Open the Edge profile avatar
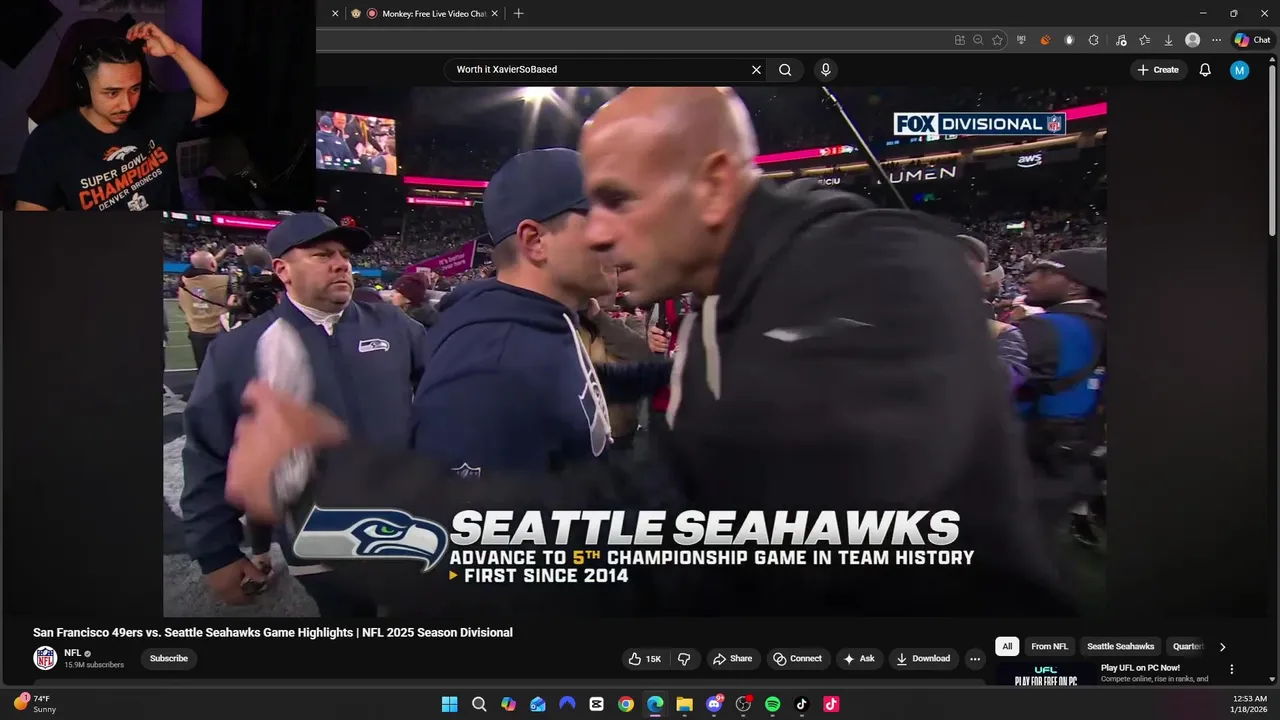 [1192, 40]
